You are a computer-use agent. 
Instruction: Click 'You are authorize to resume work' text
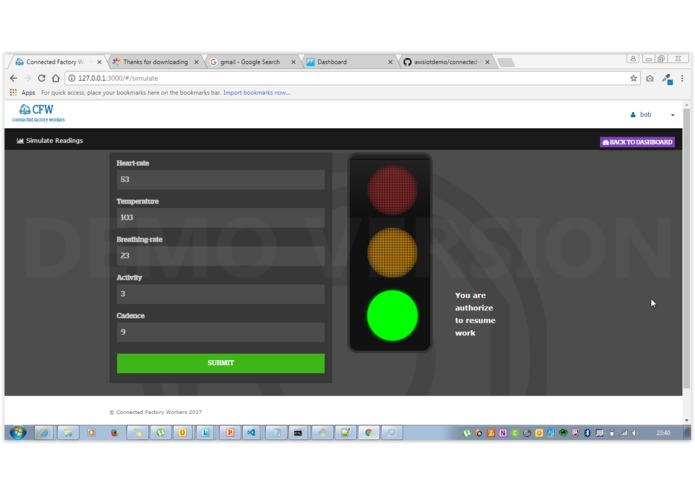click(475, 314)
